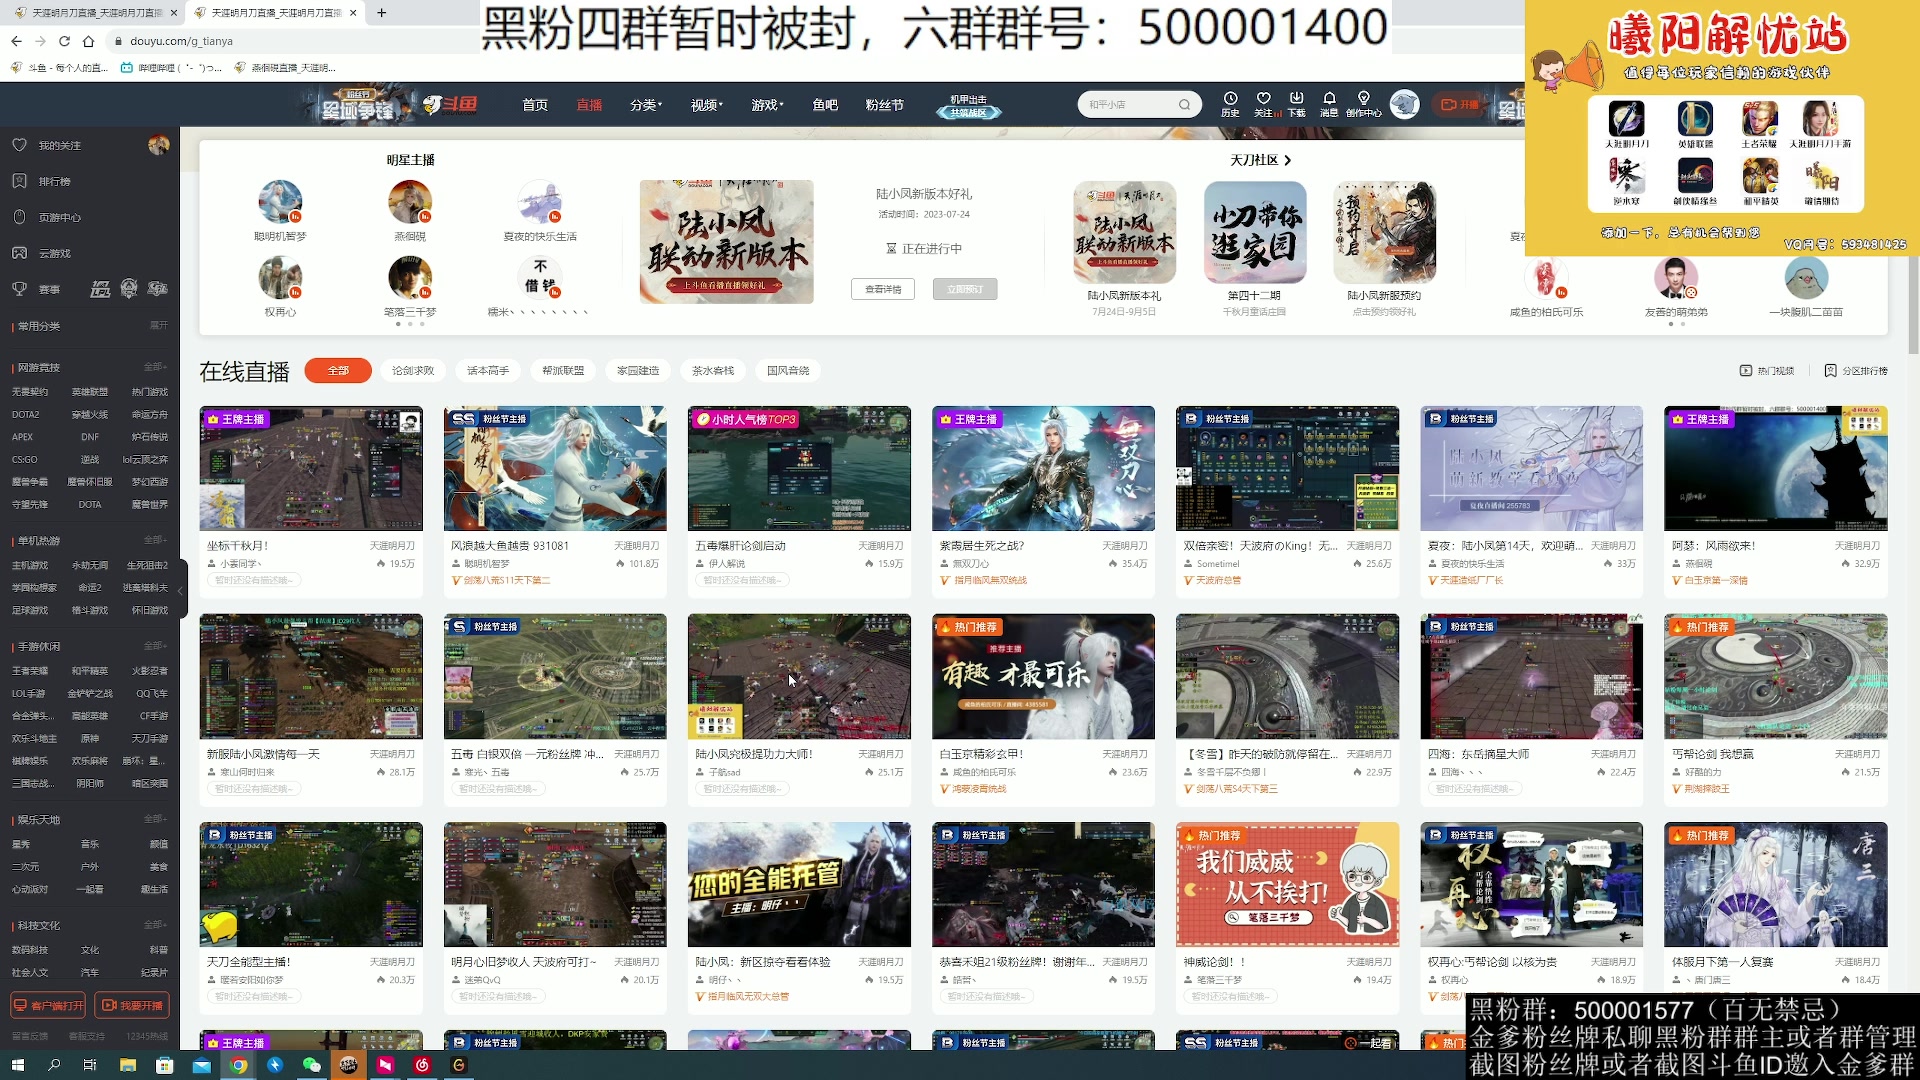Toggle the 全部 filter pill
This screenshot has width=1920, height=1080.
[337, 370]
